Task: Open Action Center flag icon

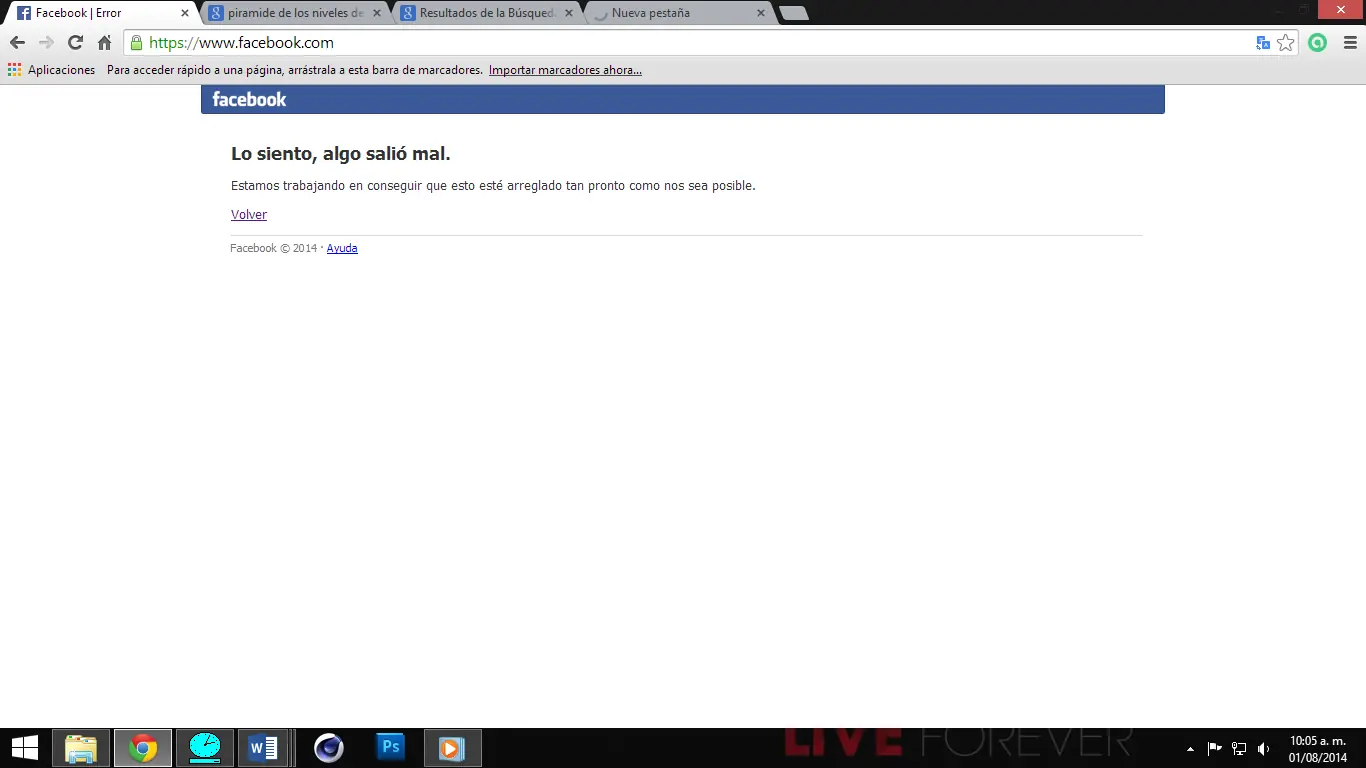Action: click(x=1215, y=749)
